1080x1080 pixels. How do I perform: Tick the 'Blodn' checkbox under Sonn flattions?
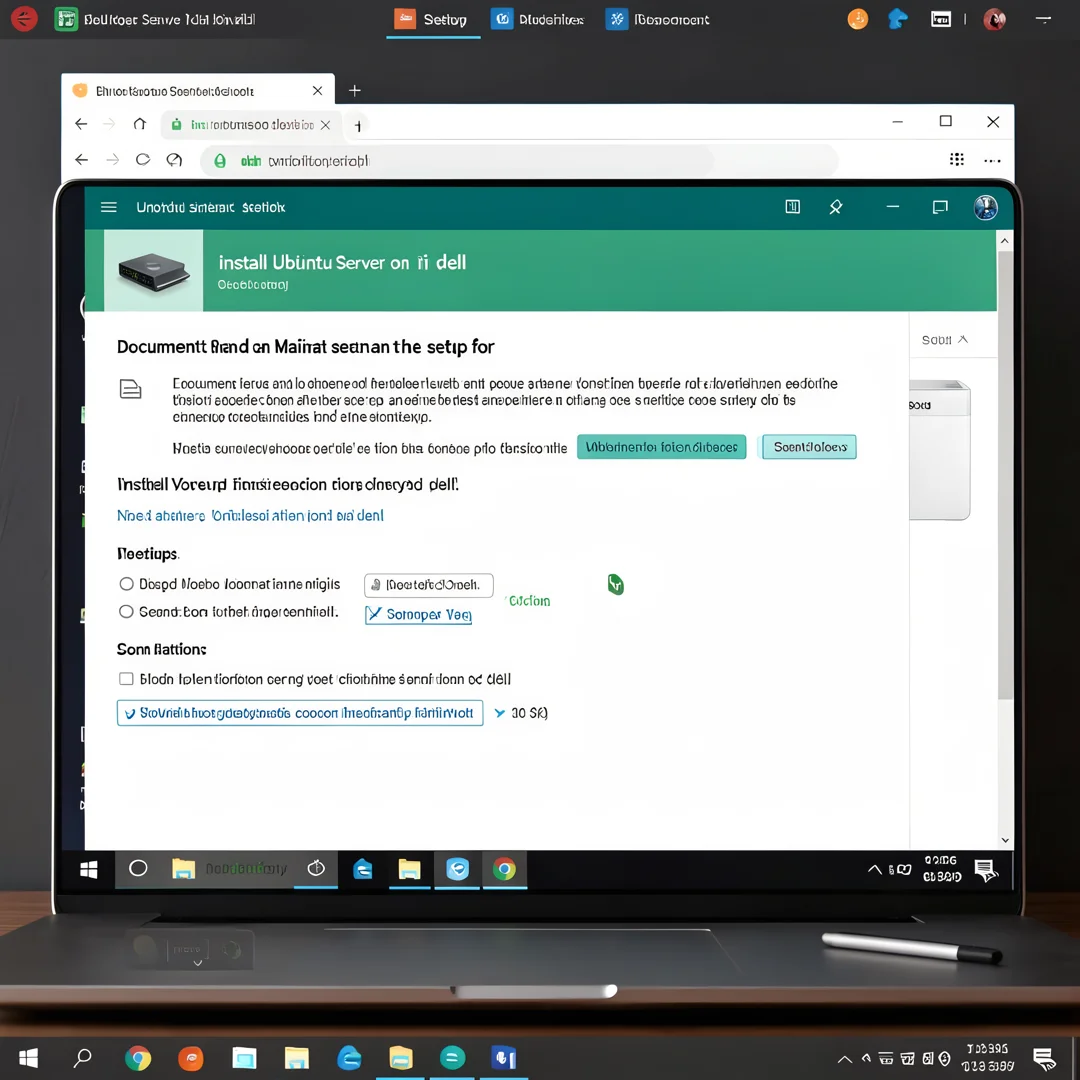click(126, 679)
